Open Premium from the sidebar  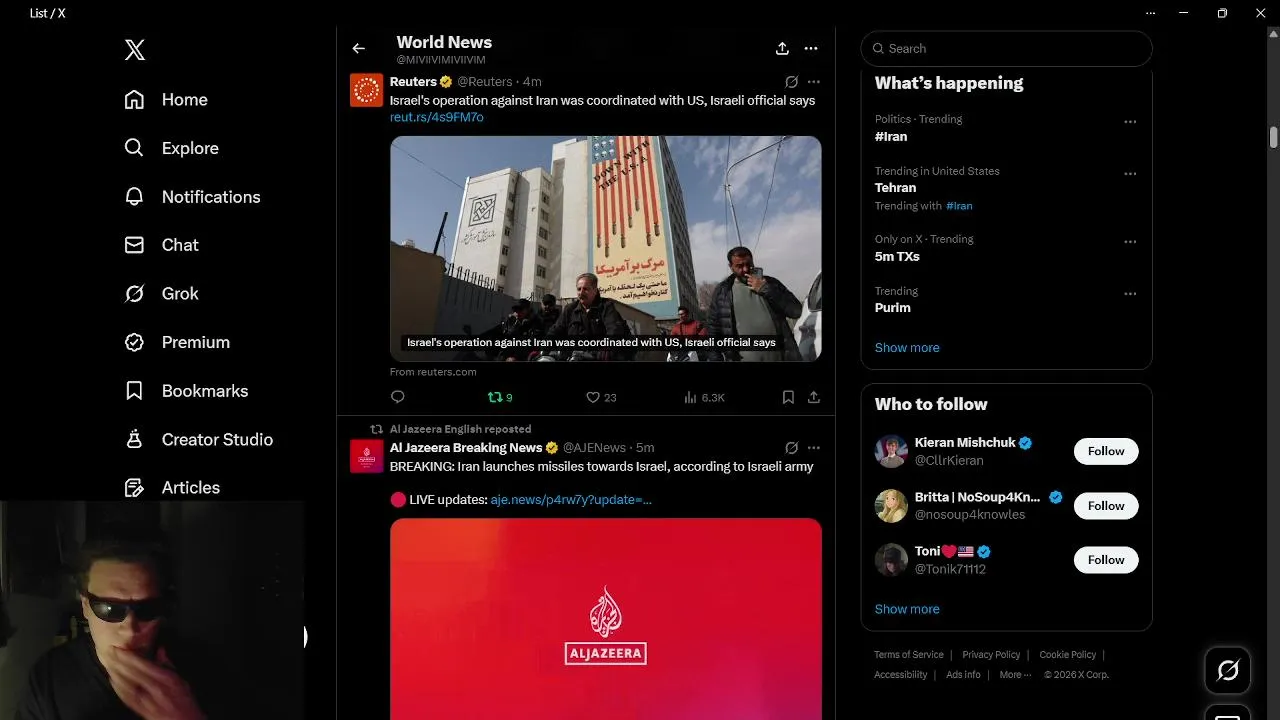click(177, 342)
